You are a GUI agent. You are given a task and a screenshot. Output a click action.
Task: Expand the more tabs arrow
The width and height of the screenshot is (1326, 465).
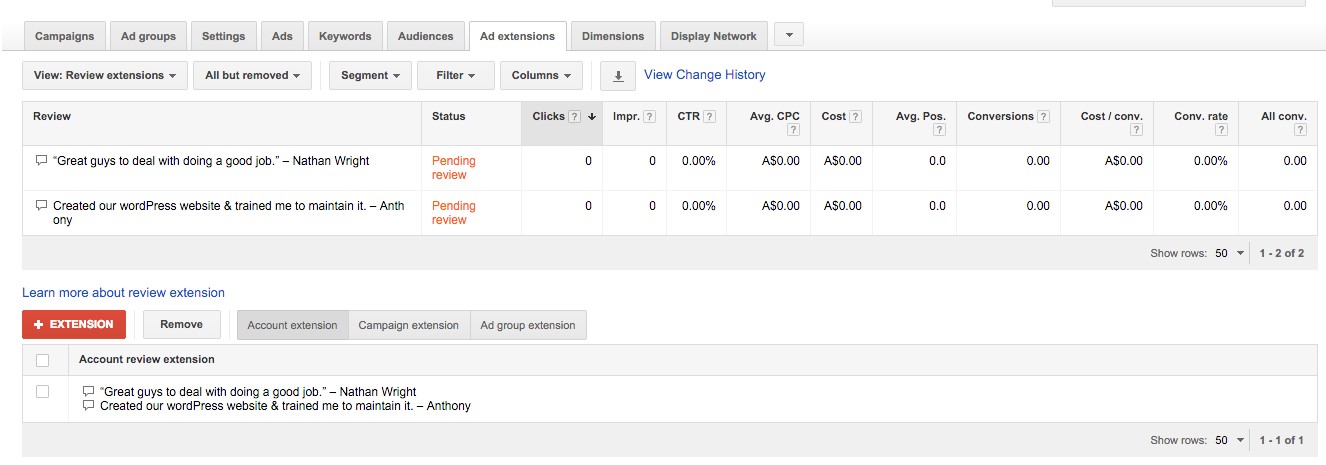click(x=789, y=35)
